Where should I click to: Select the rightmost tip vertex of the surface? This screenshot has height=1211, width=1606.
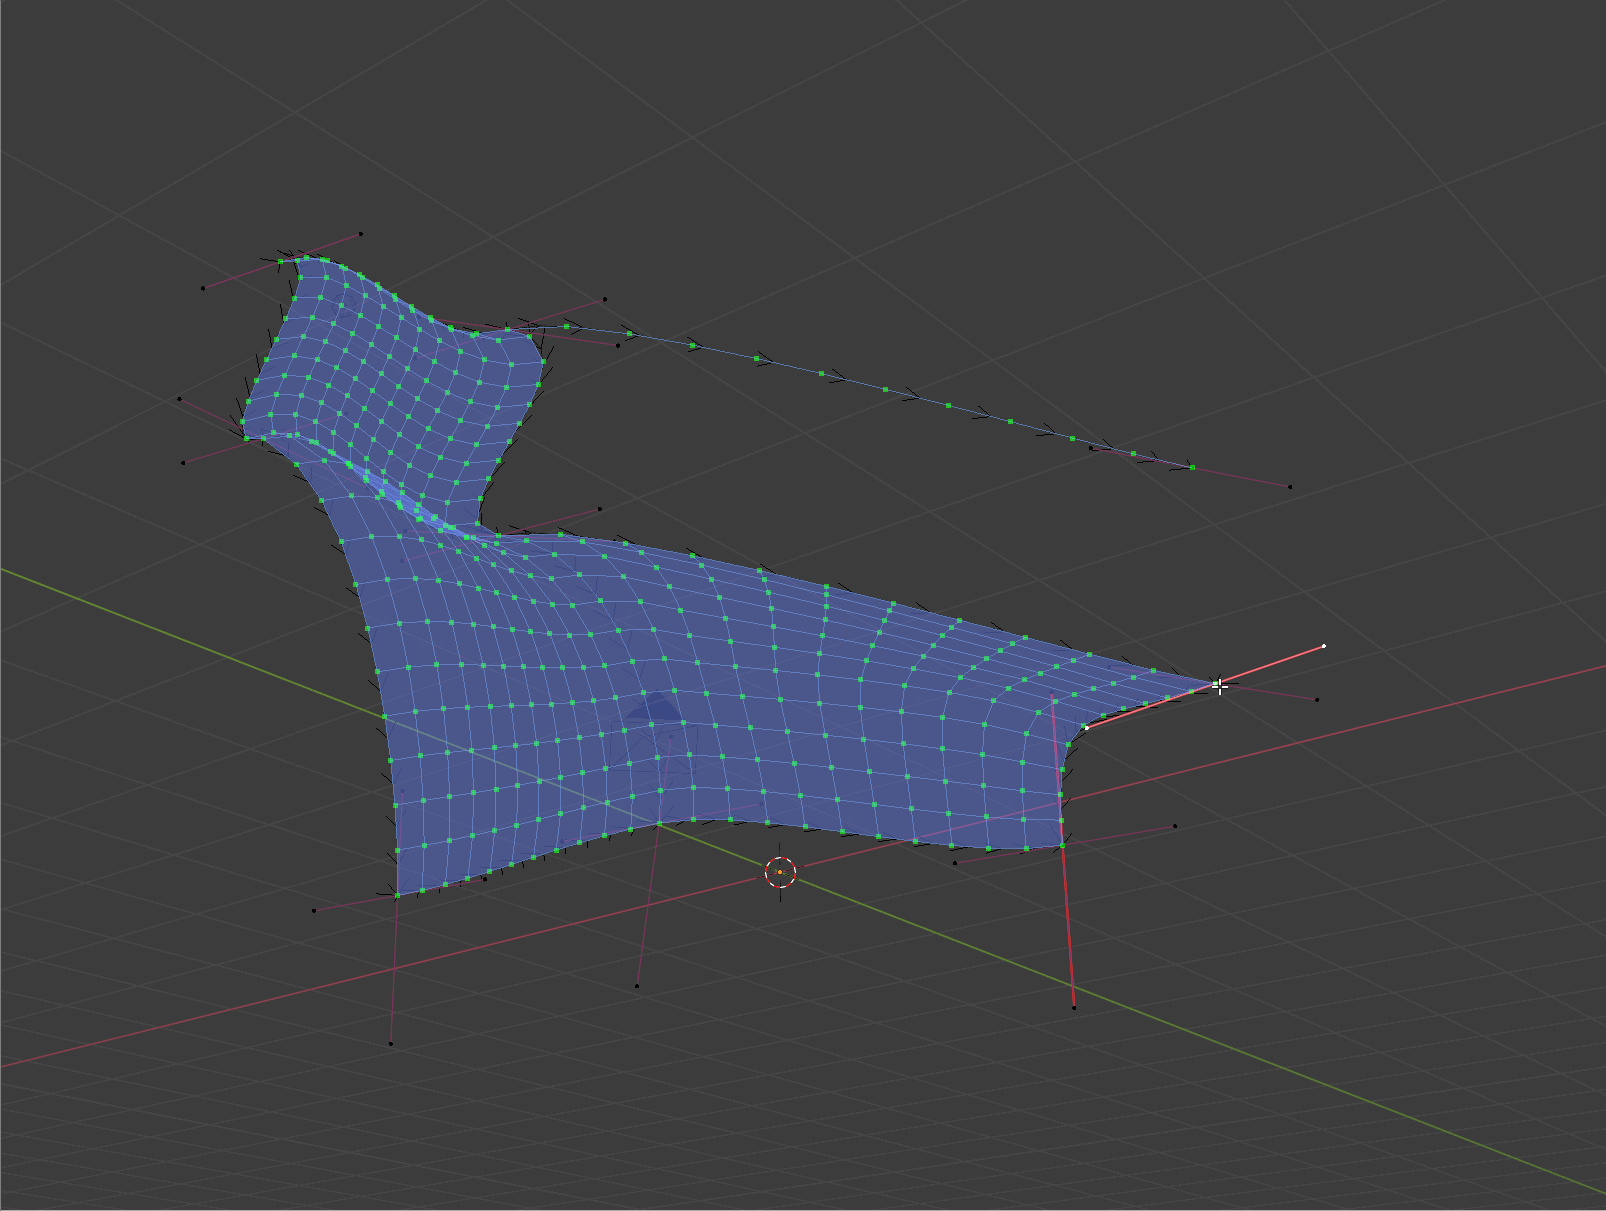pyautogui.click(x=1215, y=682)
